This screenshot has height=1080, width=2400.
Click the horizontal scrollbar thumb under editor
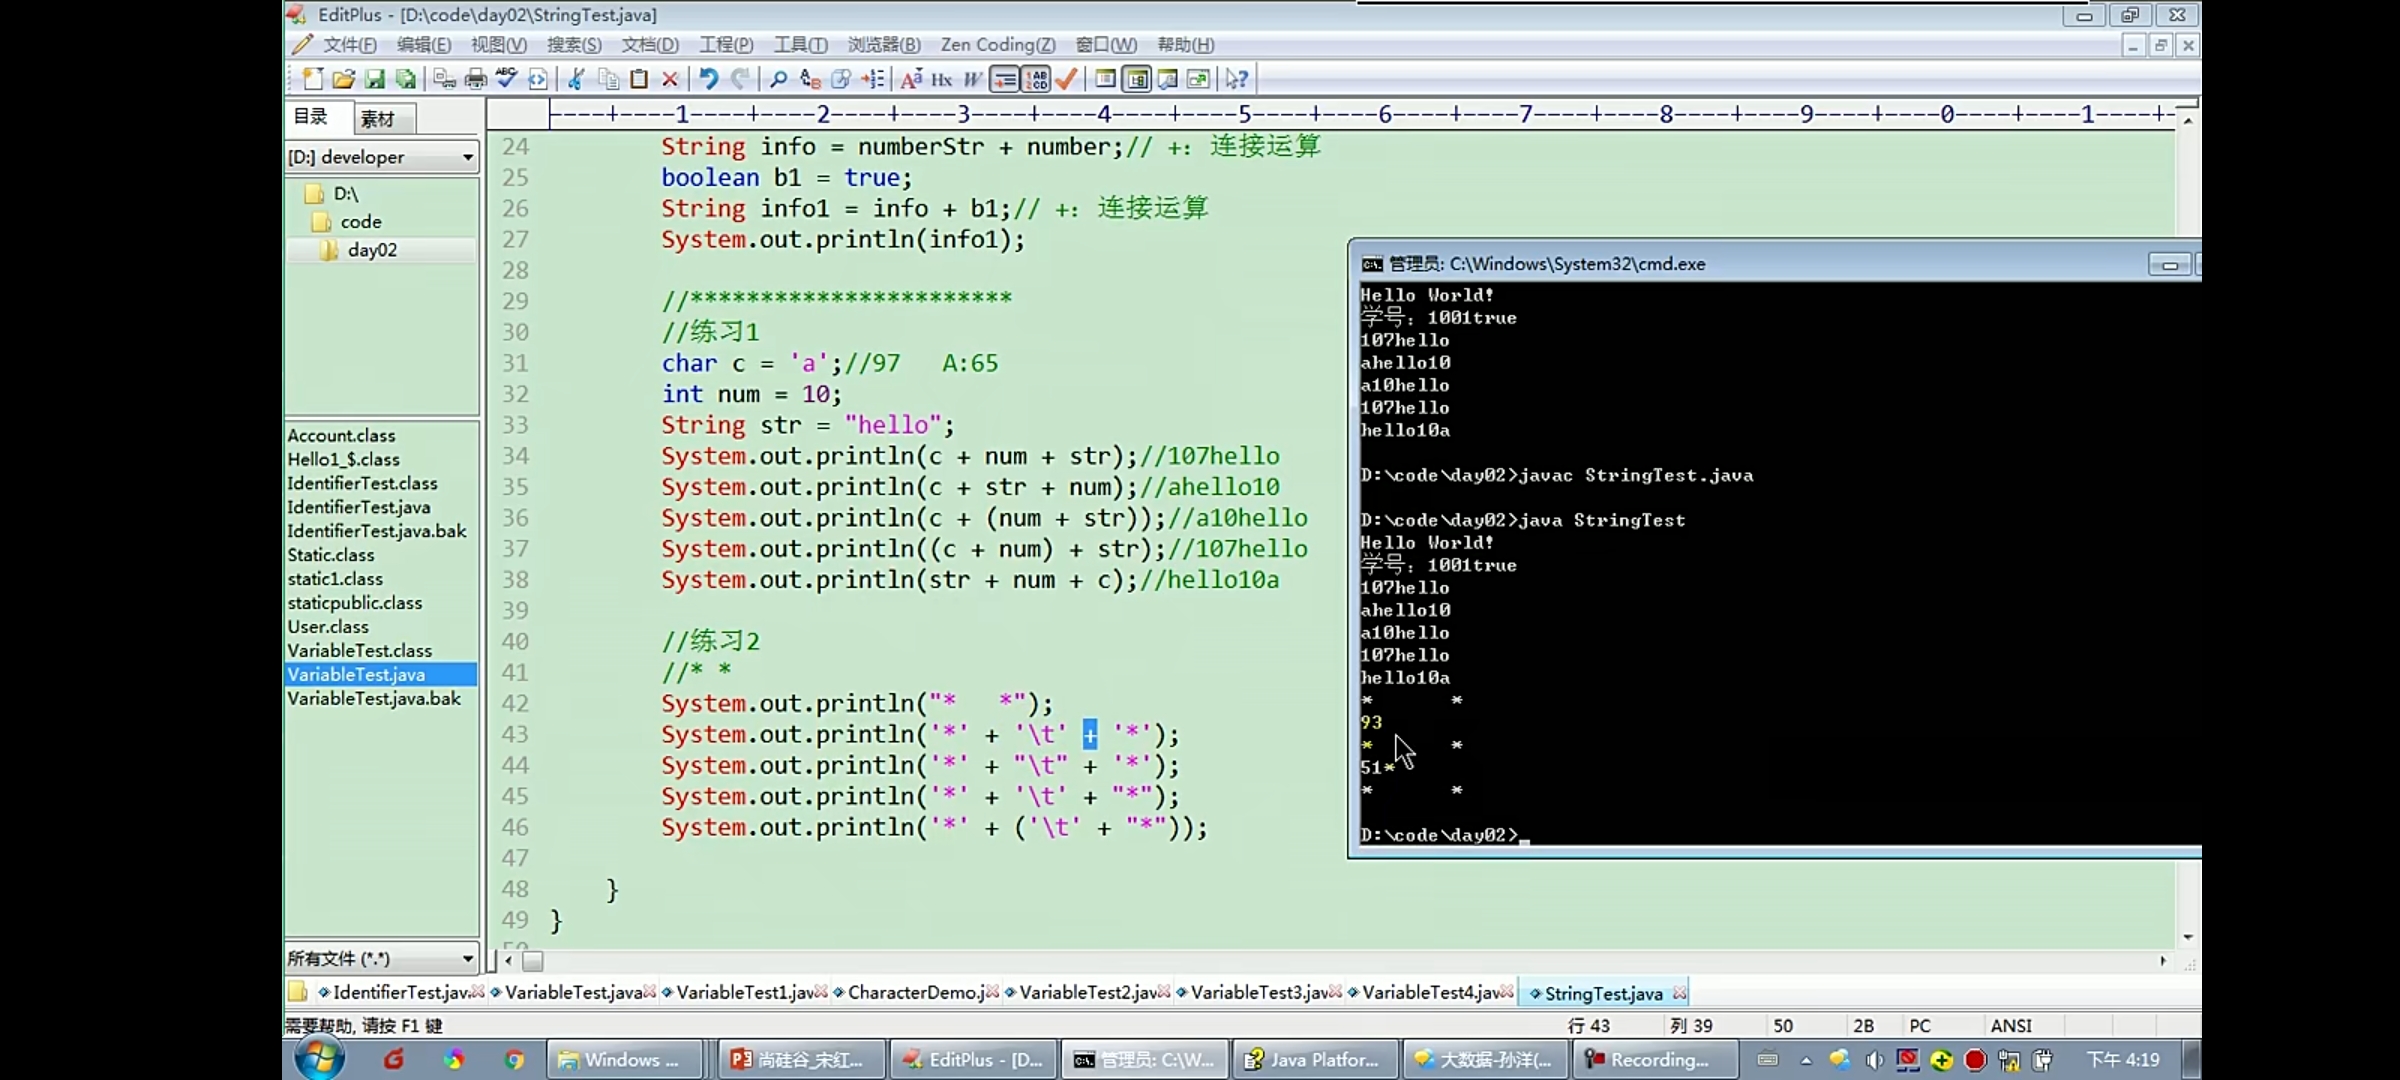click(x=533, y=961)
